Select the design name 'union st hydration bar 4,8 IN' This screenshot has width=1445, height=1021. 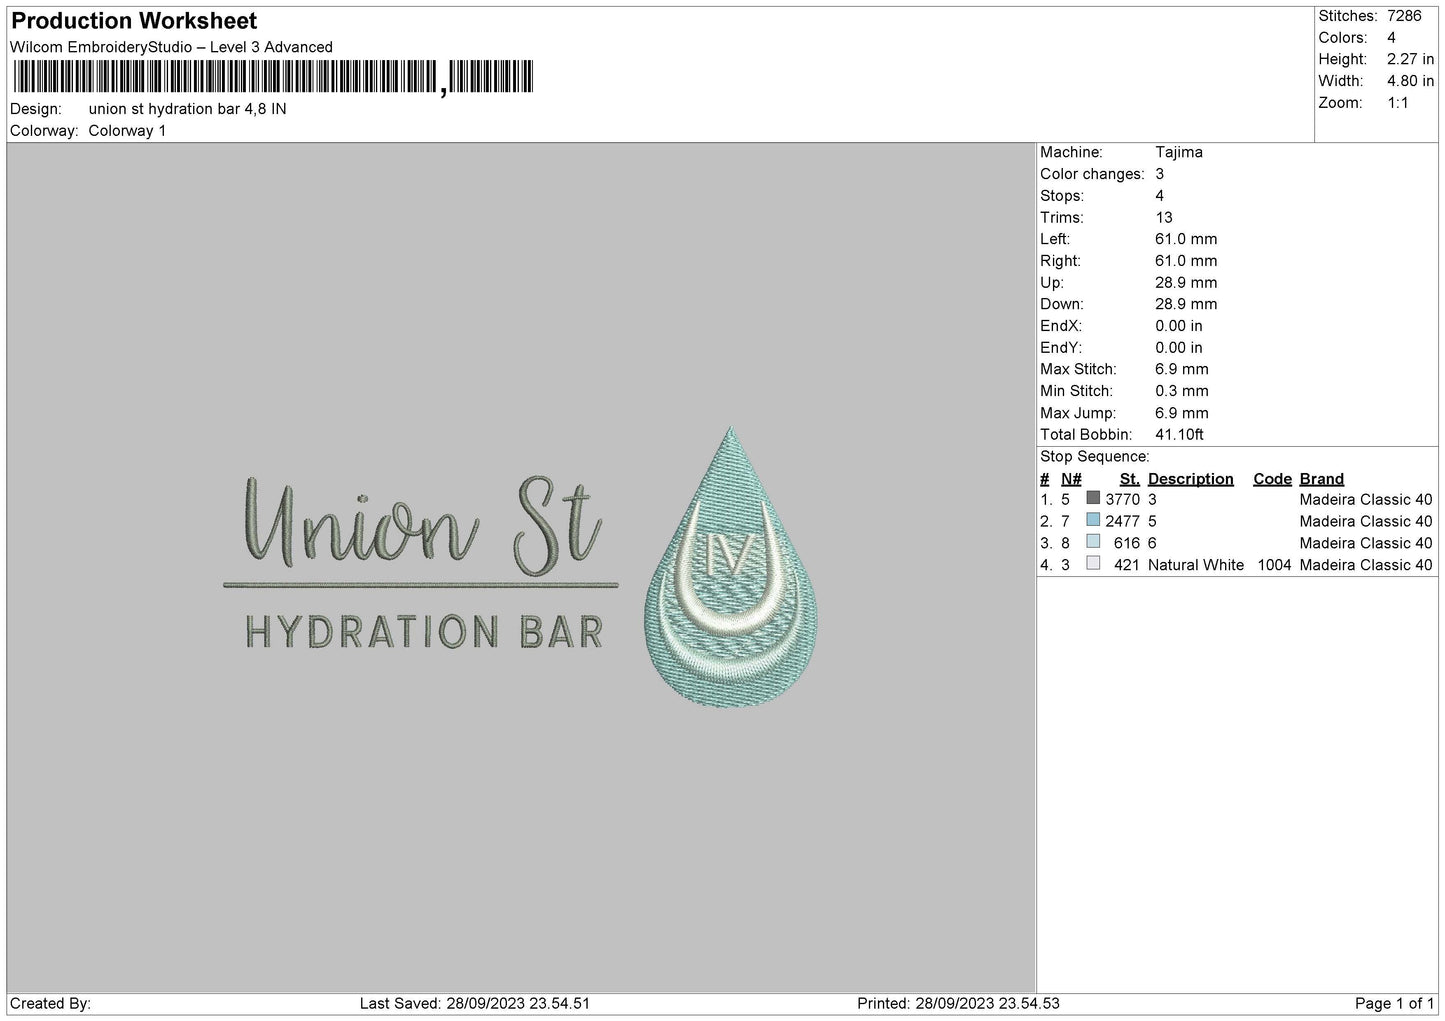[x=187, y=109]
